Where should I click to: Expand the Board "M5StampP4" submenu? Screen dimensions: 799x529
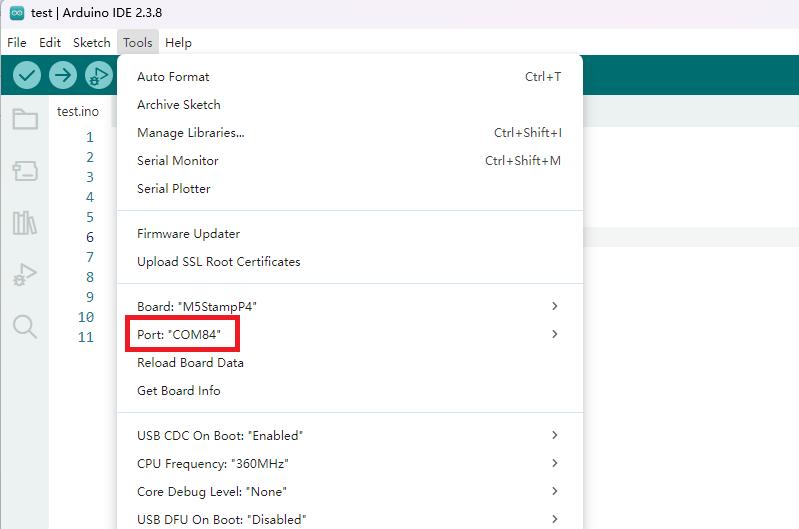pos(349,306)
